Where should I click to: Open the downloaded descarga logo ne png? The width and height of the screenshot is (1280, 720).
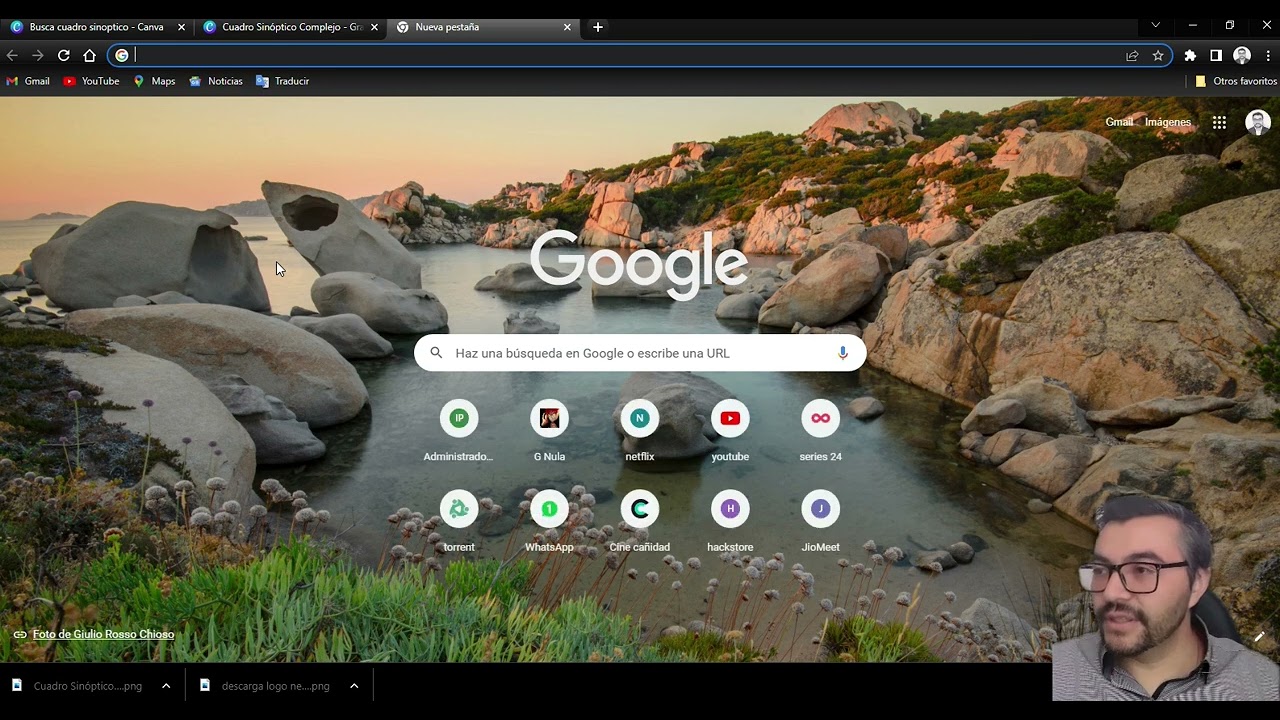(266, 686)
